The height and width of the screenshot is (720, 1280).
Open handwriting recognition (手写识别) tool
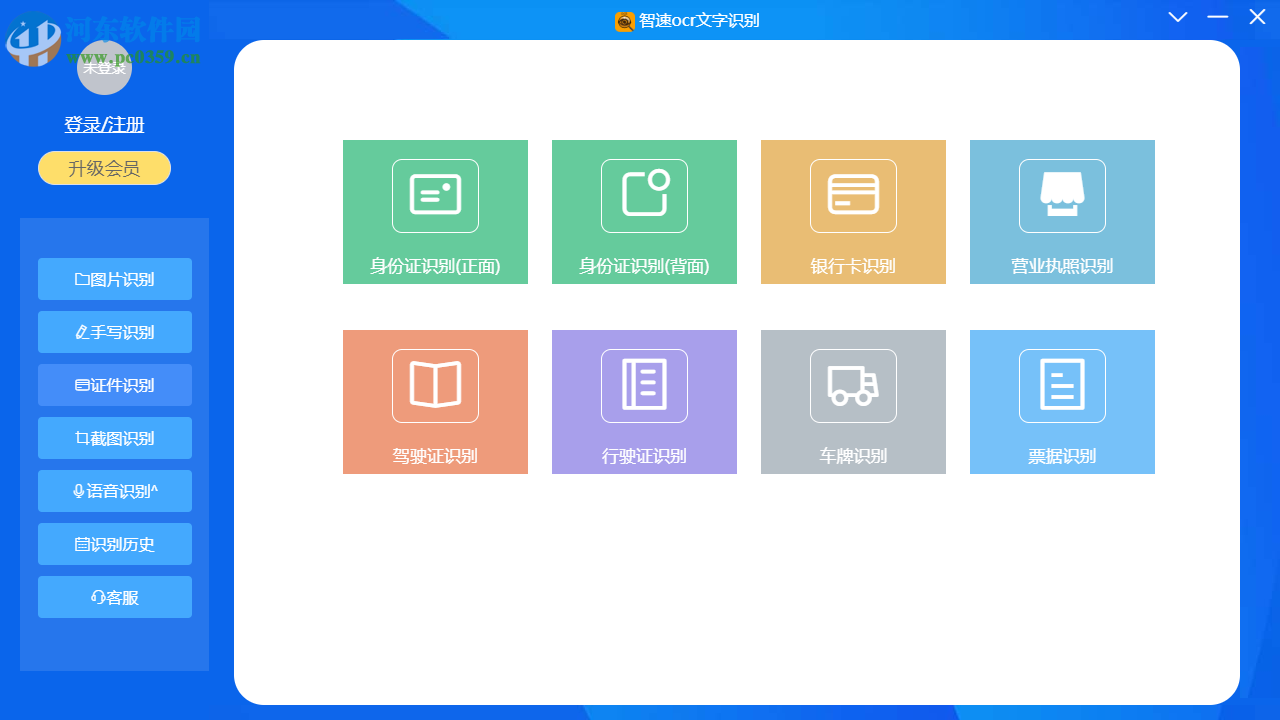pos(114,332)
